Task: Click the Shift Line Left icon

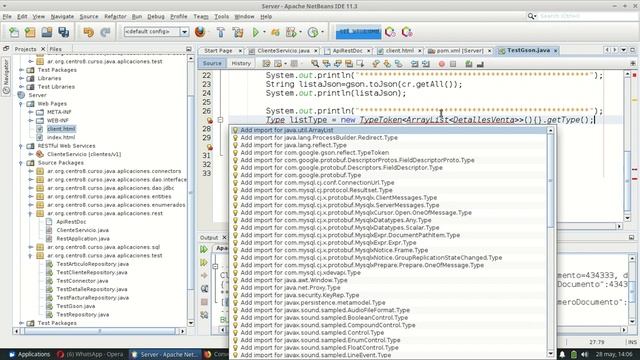Action: coord(415,64)
